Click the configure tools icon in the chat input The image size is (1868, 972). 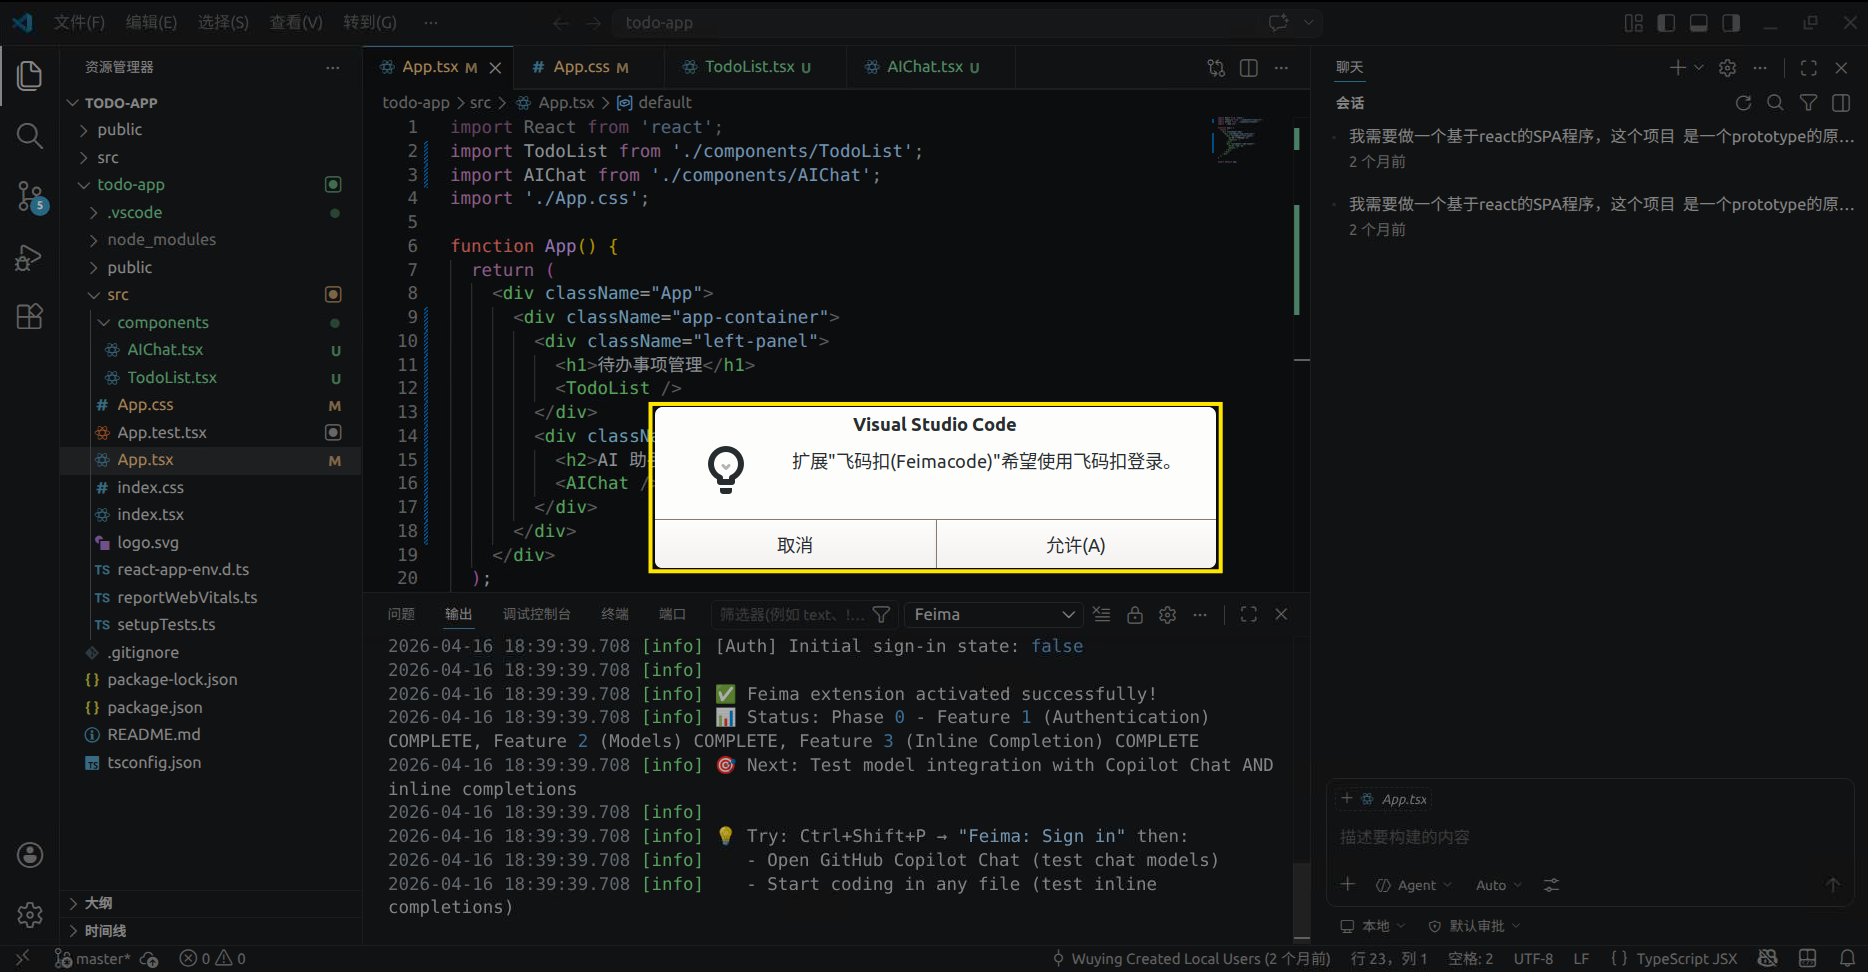(x=1551, y=885)
